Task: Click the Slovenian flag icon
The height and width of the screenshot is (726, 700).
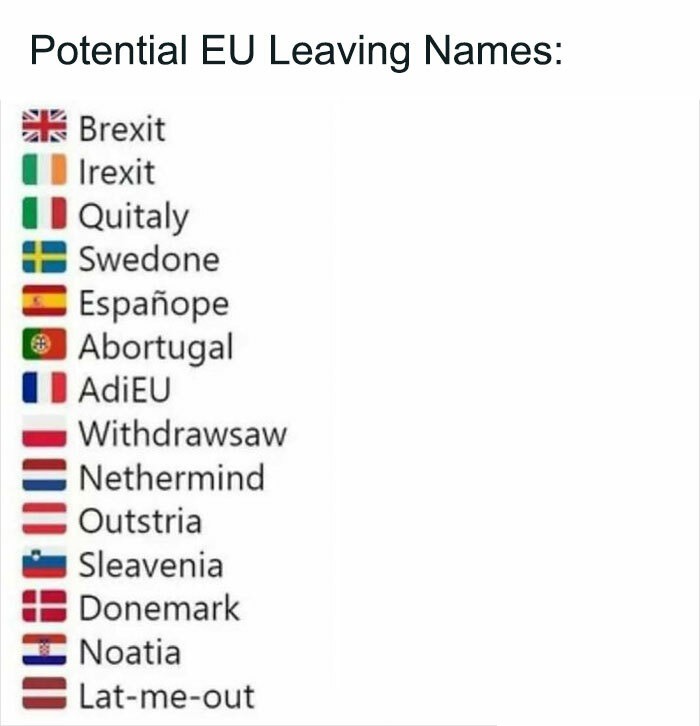Action: (44, 563)
